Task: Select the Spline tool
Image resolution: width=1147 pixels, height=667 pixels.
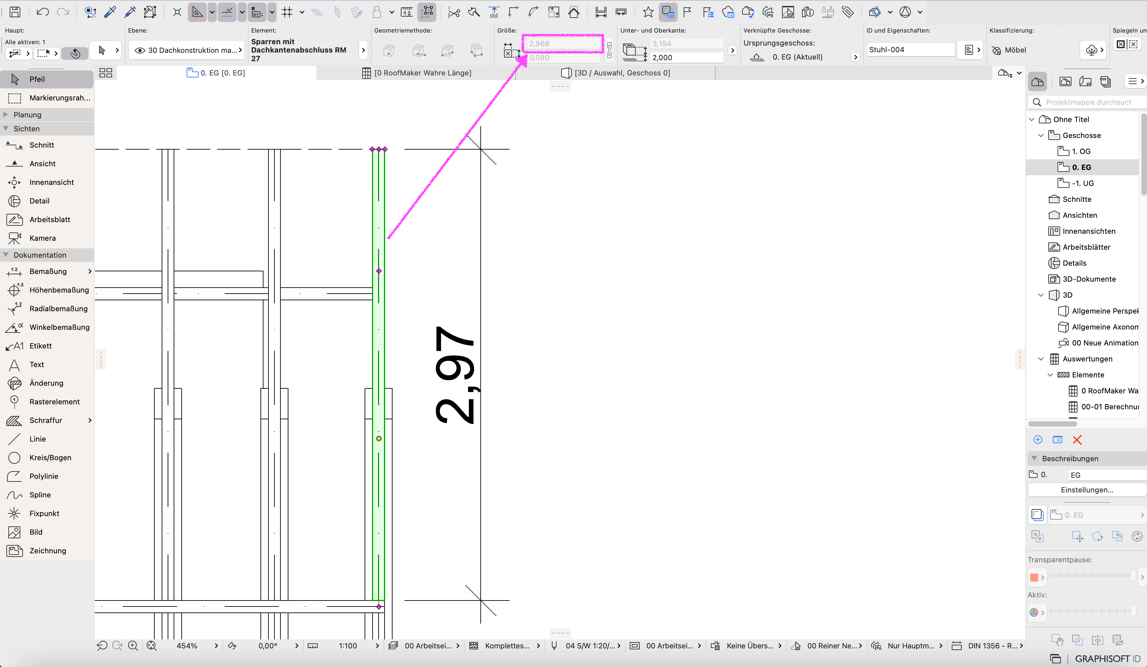Action: [47, 495]
